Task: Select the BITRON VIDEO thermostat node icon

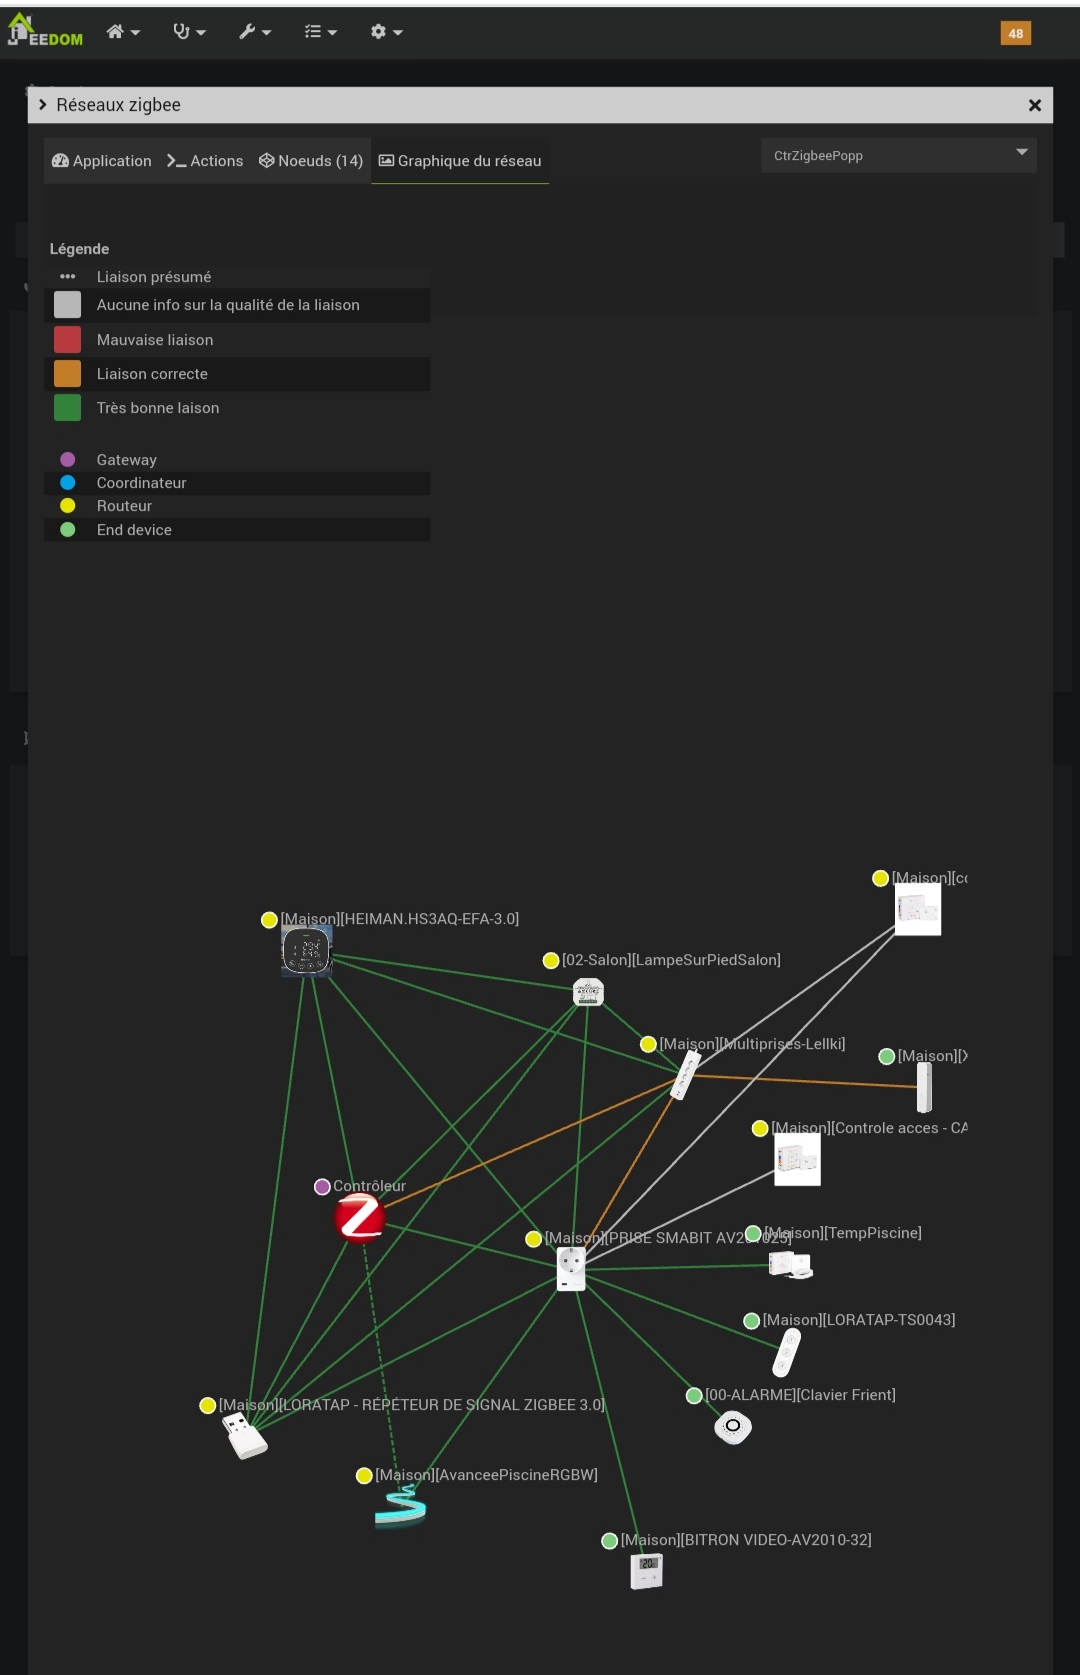Action: pos(646,1570)
